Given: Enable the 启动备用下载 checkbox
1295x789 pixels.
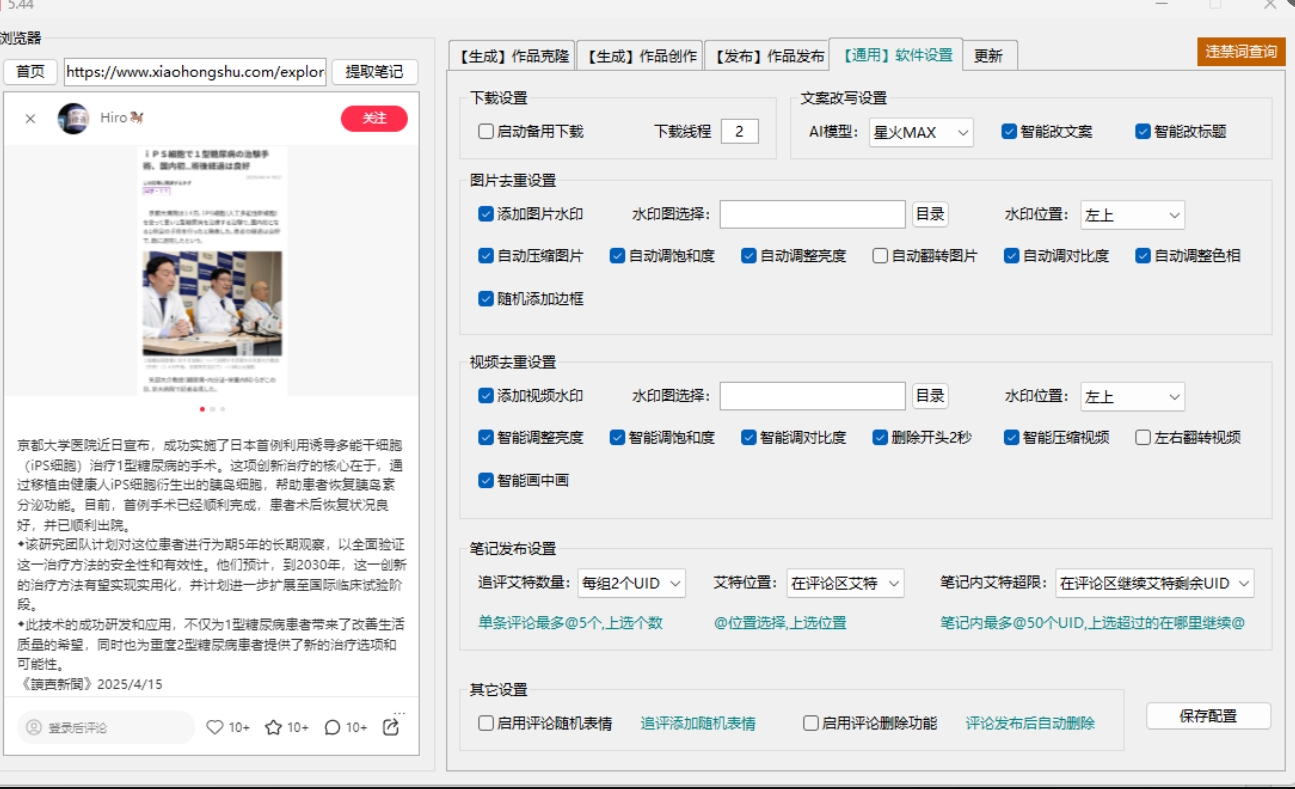Looking at the screenshot, I should coord(486,131).
